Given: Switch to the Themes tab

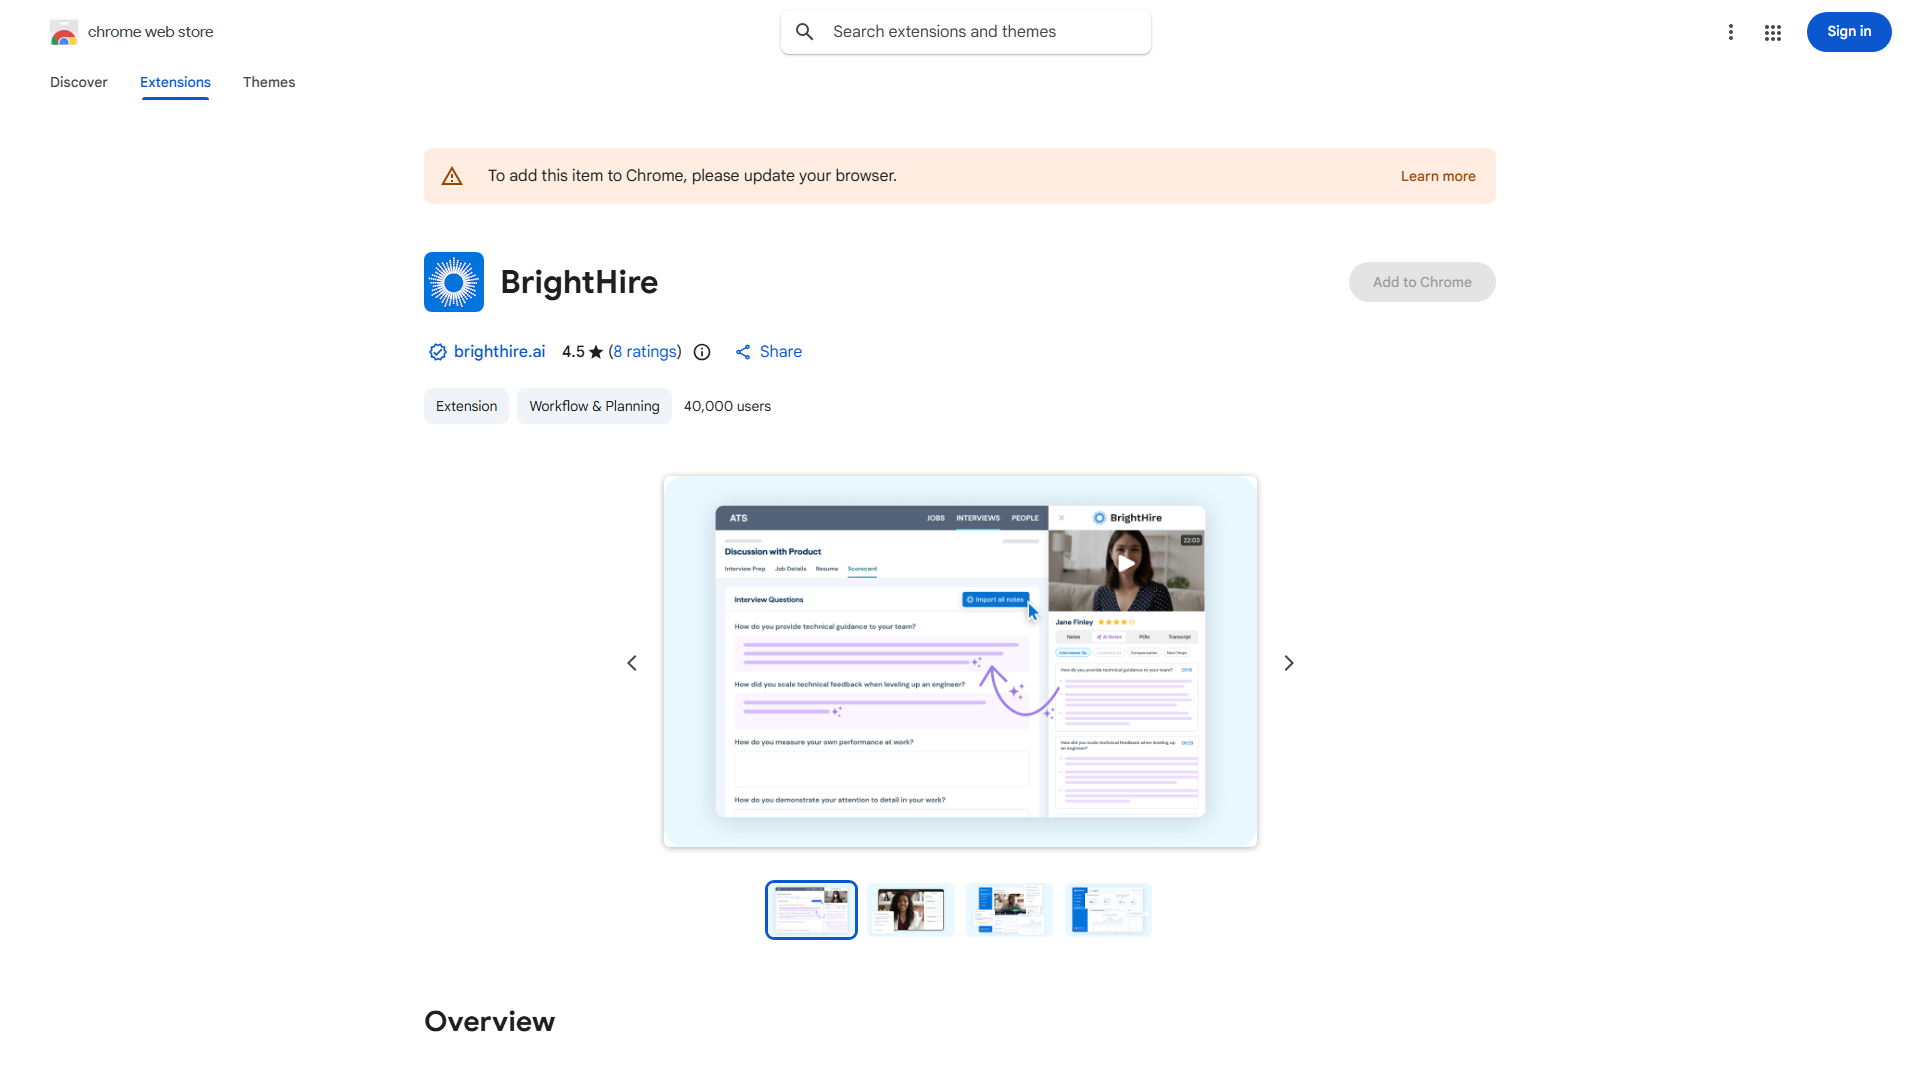Looking at the screenshot, I should coord(269,82).
